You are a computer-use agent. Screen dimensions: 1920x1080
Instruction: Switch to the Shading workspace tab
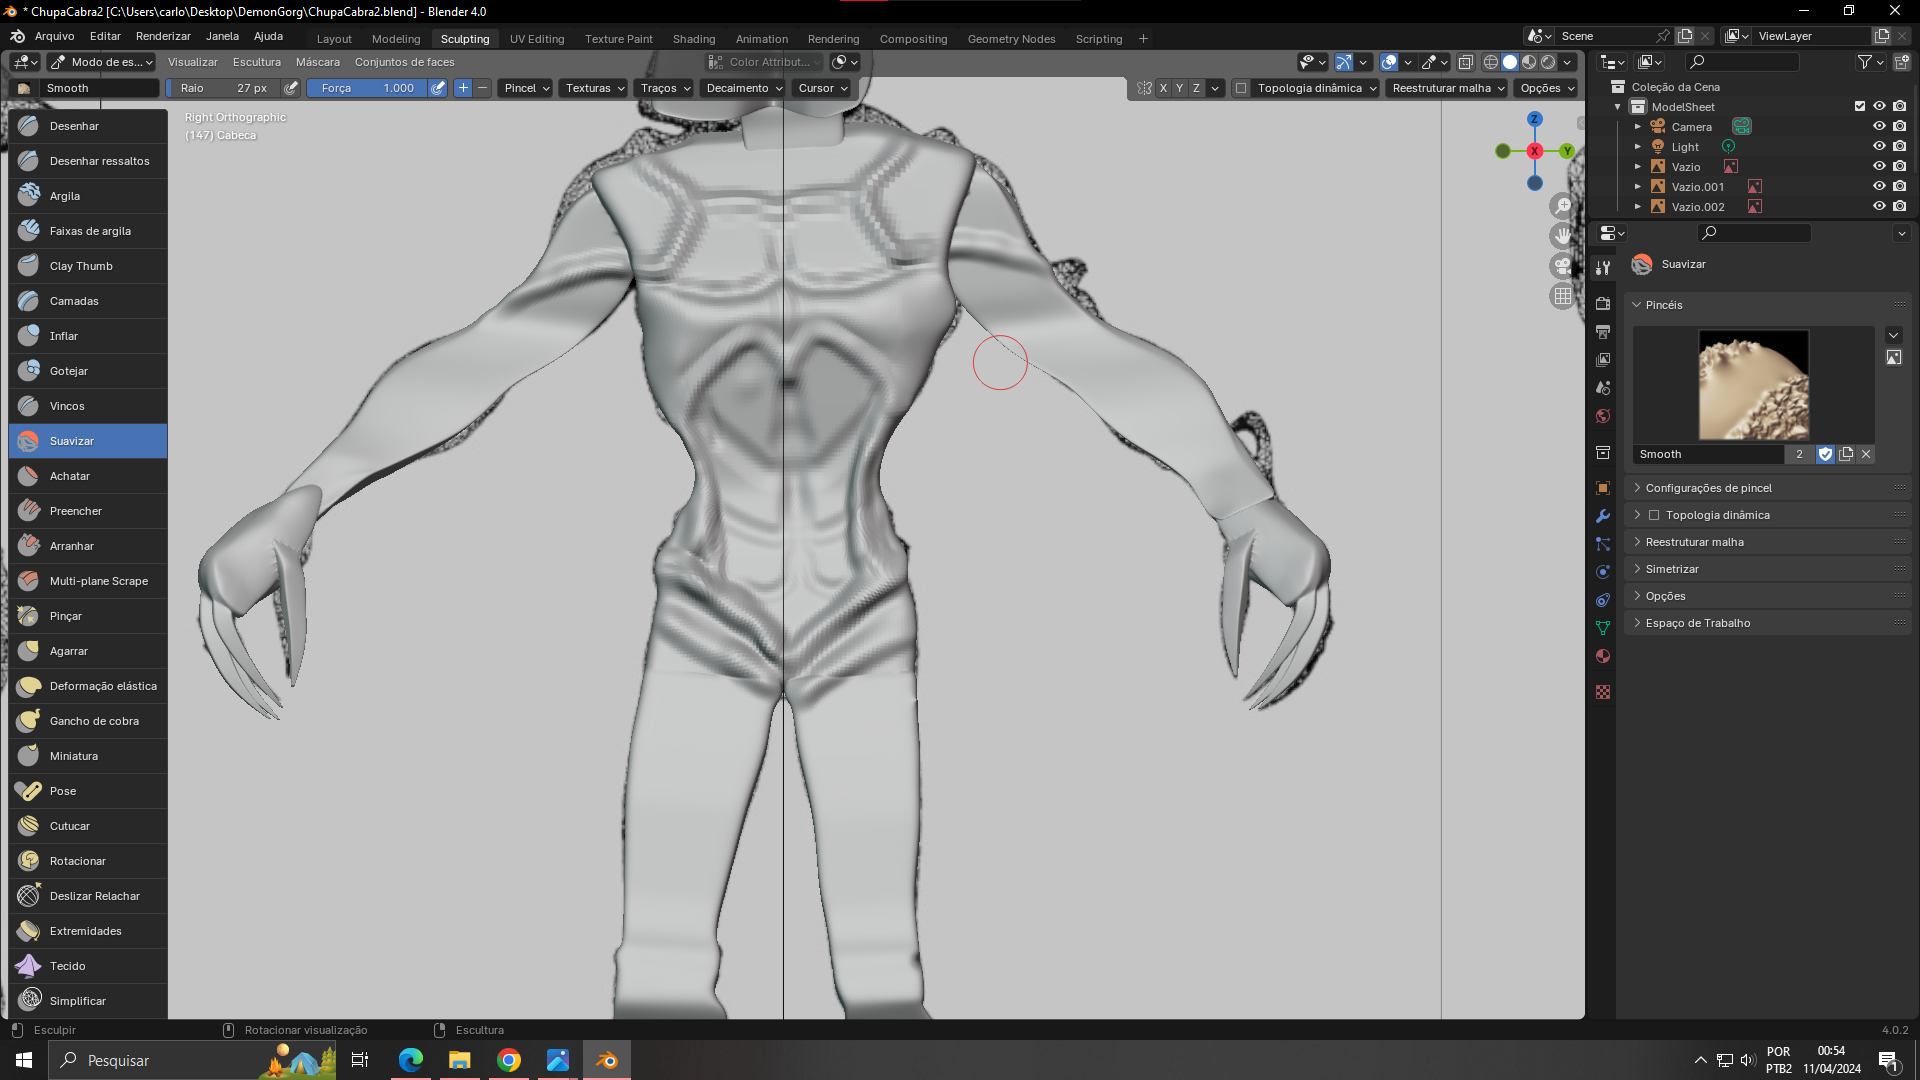(693, 39)
